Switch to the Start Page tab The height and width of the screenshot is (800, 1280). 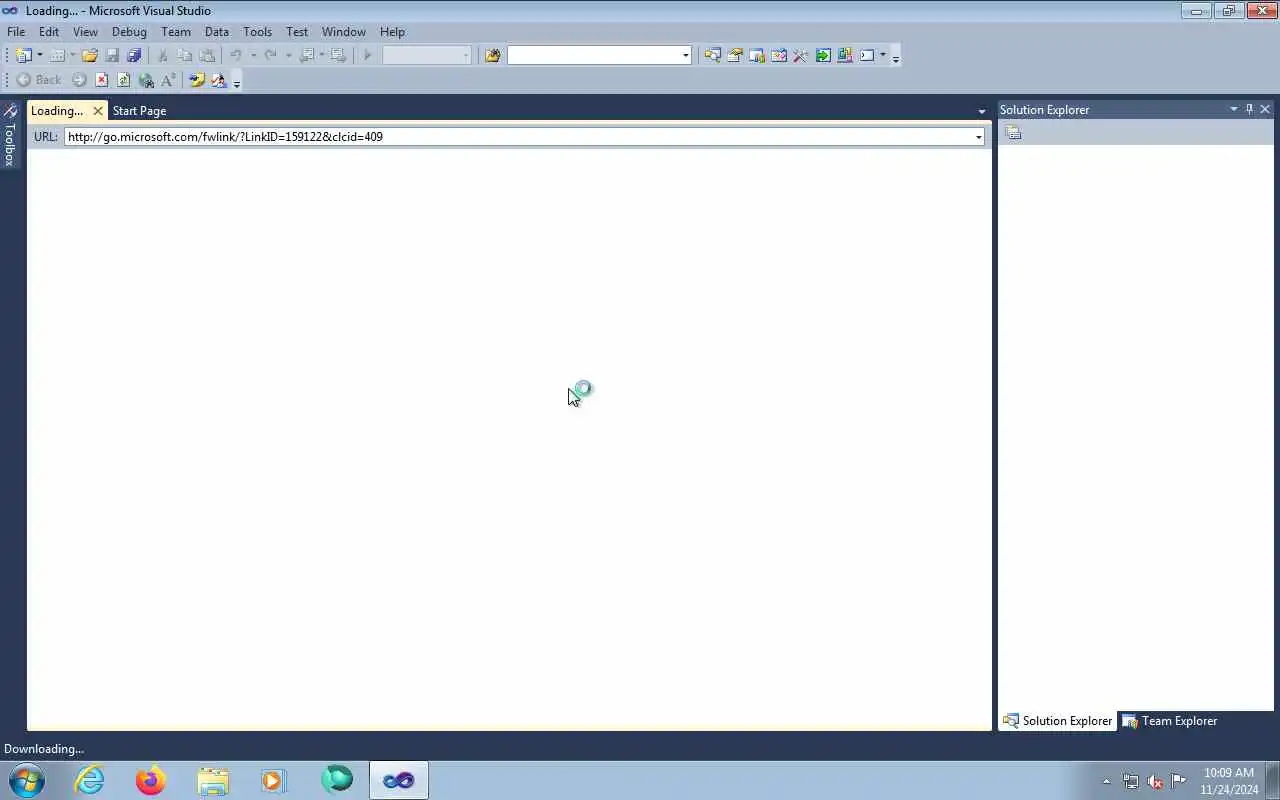pos(139,111)
